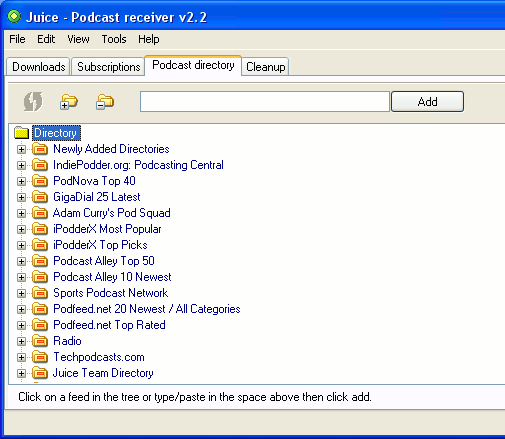Select iPodderX Top Picks text
This screenshot has height=439, width=505.
(100, 245)
